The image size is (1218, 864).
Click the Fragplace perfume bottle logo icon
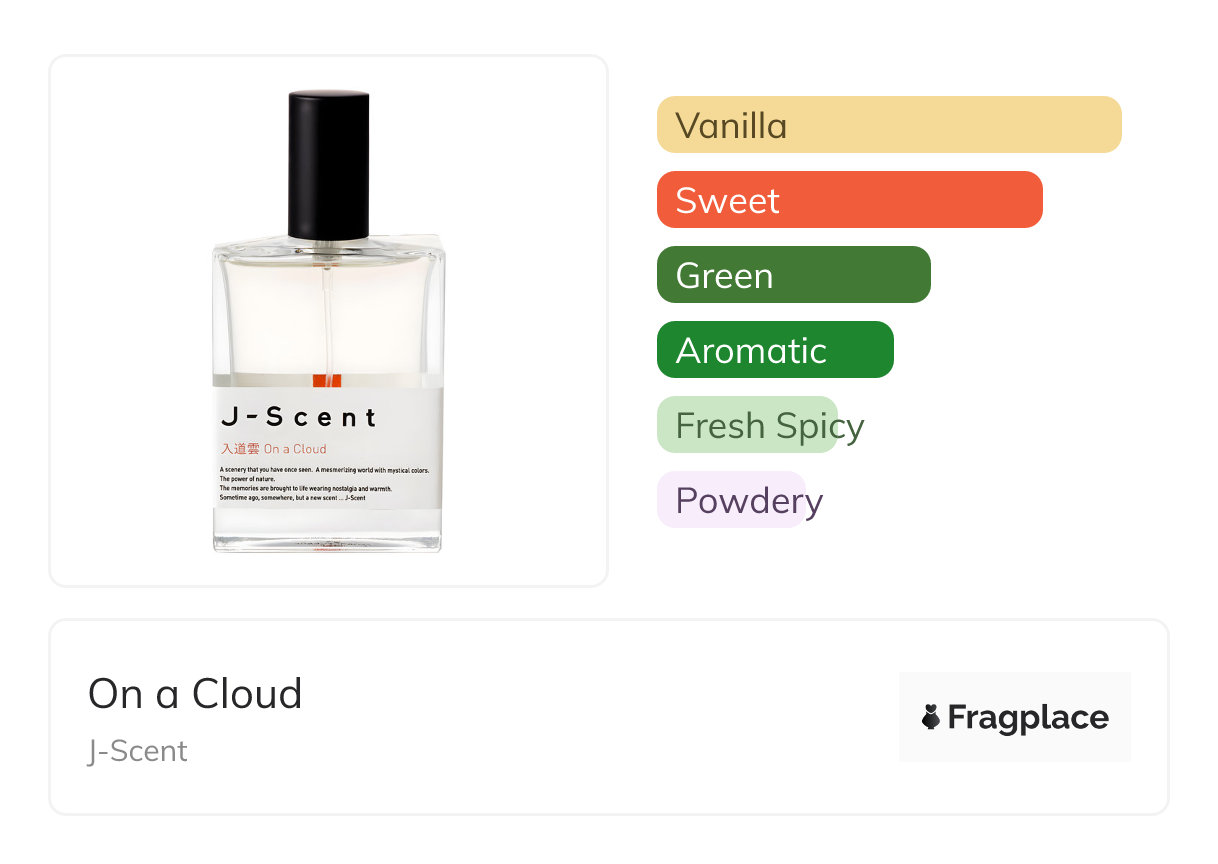(931, 717)
